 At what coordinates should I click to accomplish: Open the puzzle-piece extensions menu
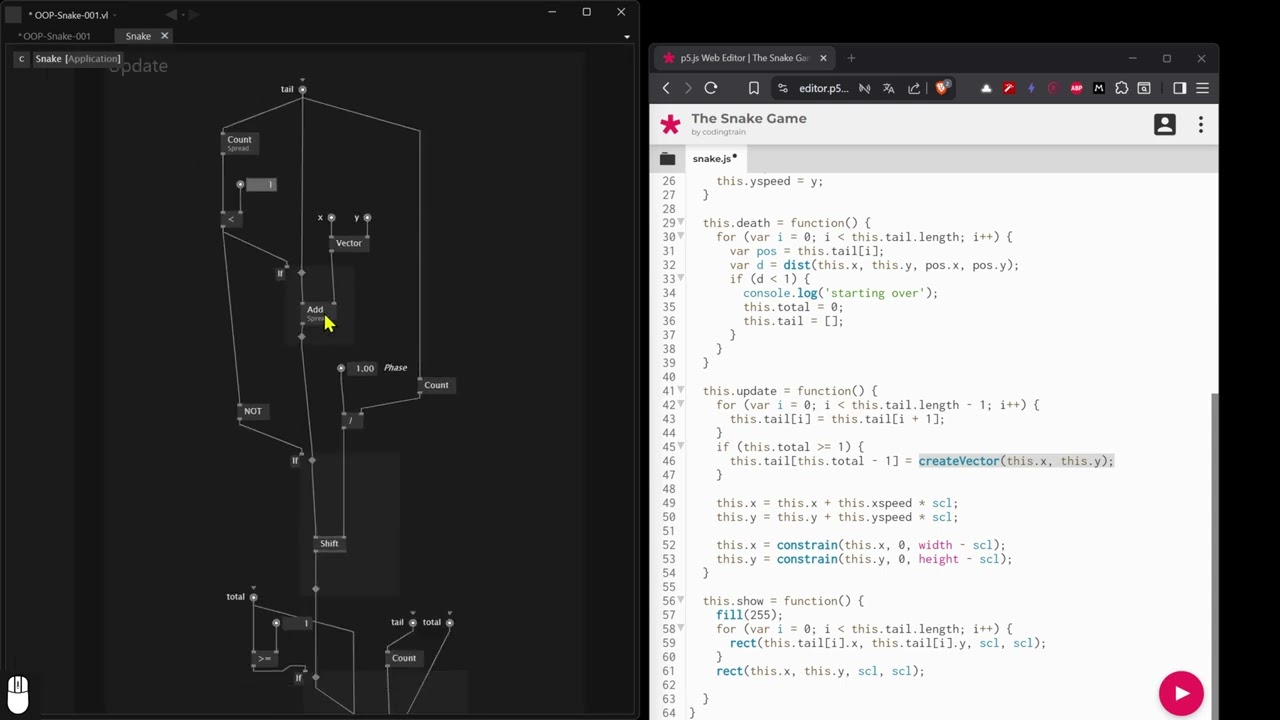click(1122, 88)
